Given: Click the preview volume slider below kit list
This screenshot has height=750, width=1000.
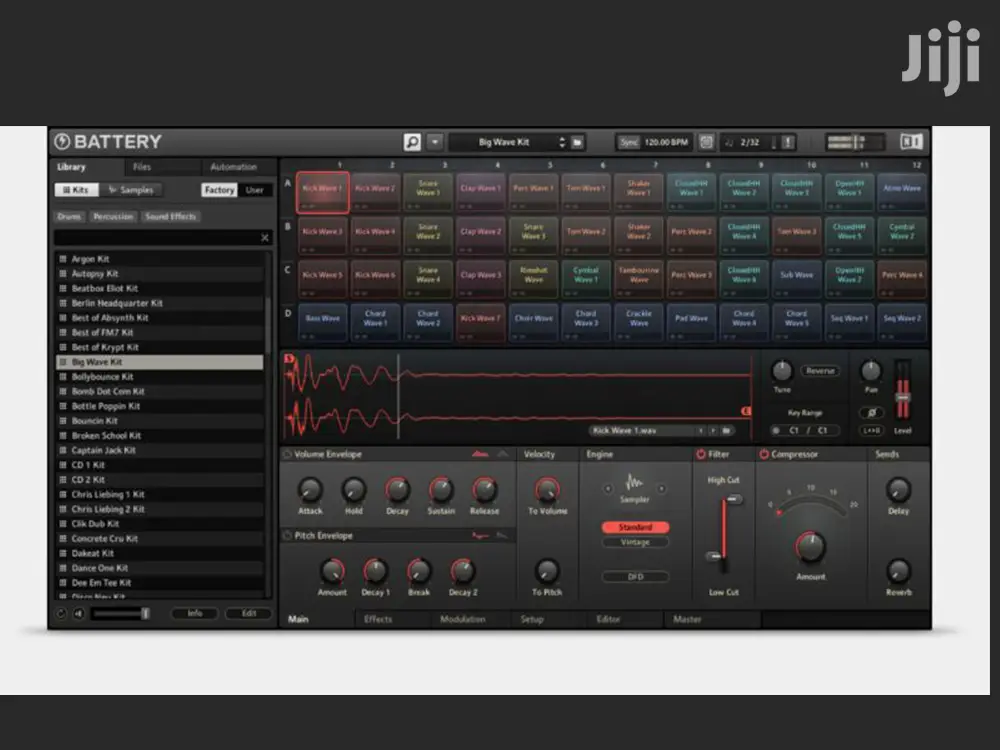Looking at the screenshot, I should pyautogui.click(x=121, y=614).
